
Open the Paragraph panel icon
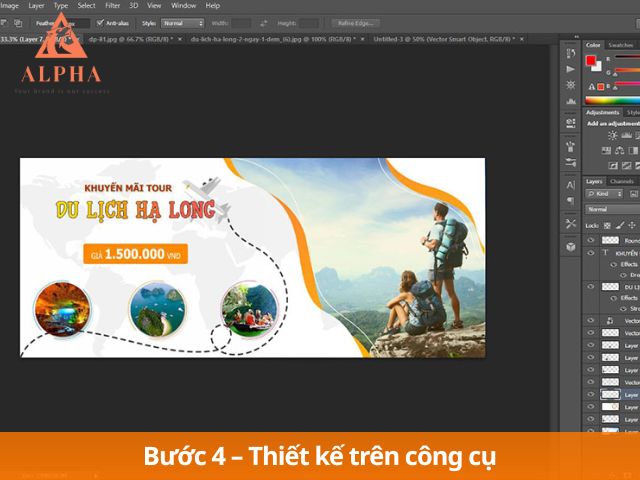coord(570,202)
